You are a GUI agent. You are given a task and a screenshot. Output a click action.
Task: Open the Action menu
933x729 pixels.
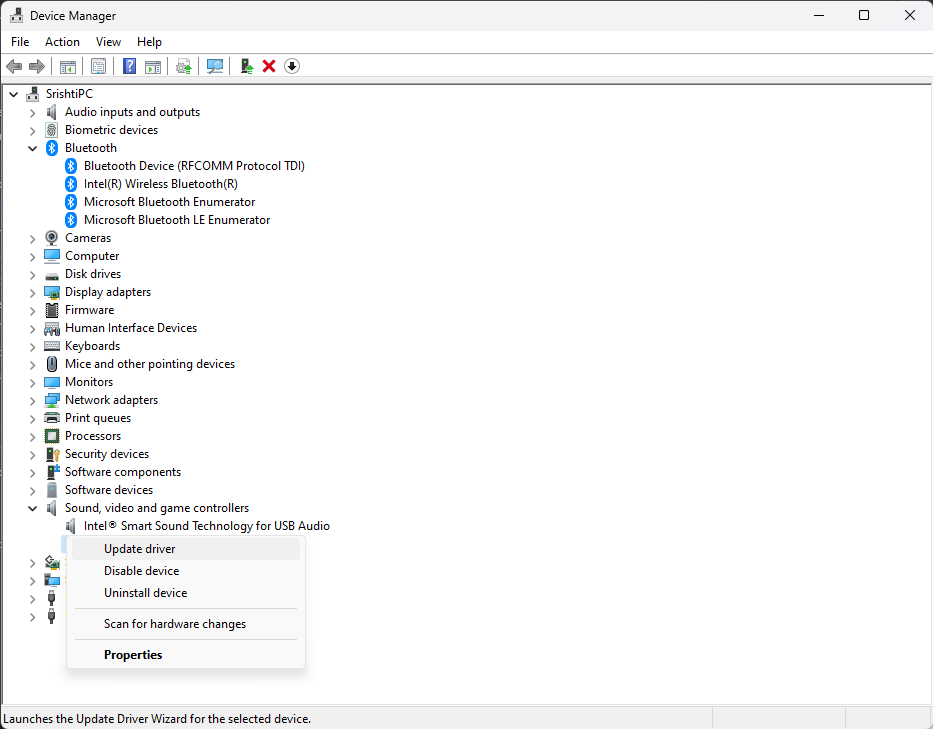62,42
